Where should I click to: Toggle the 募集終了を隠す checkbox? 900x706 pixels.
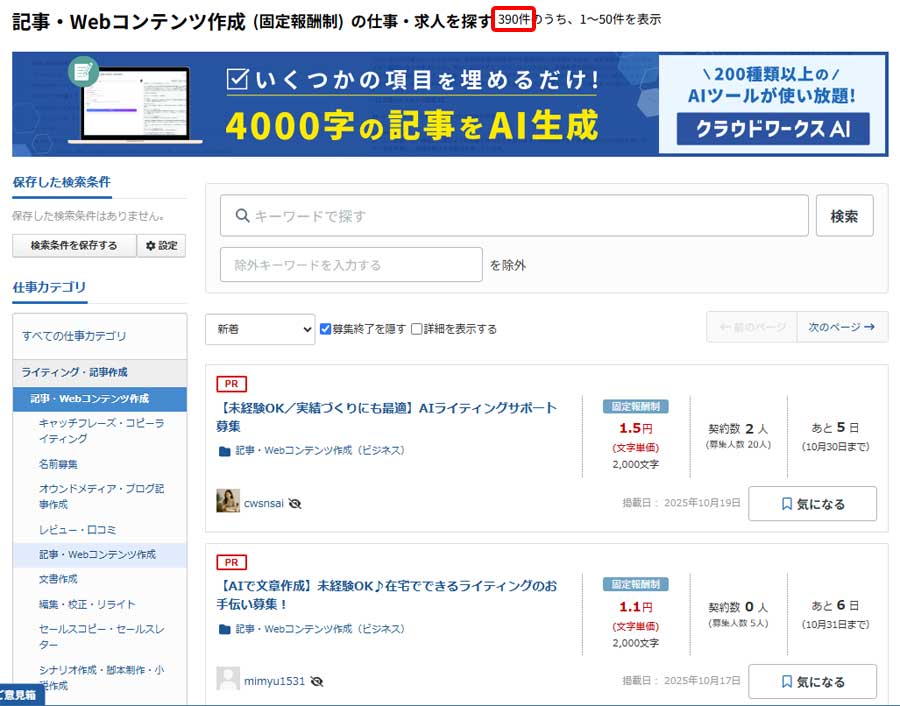coord(326,328)
